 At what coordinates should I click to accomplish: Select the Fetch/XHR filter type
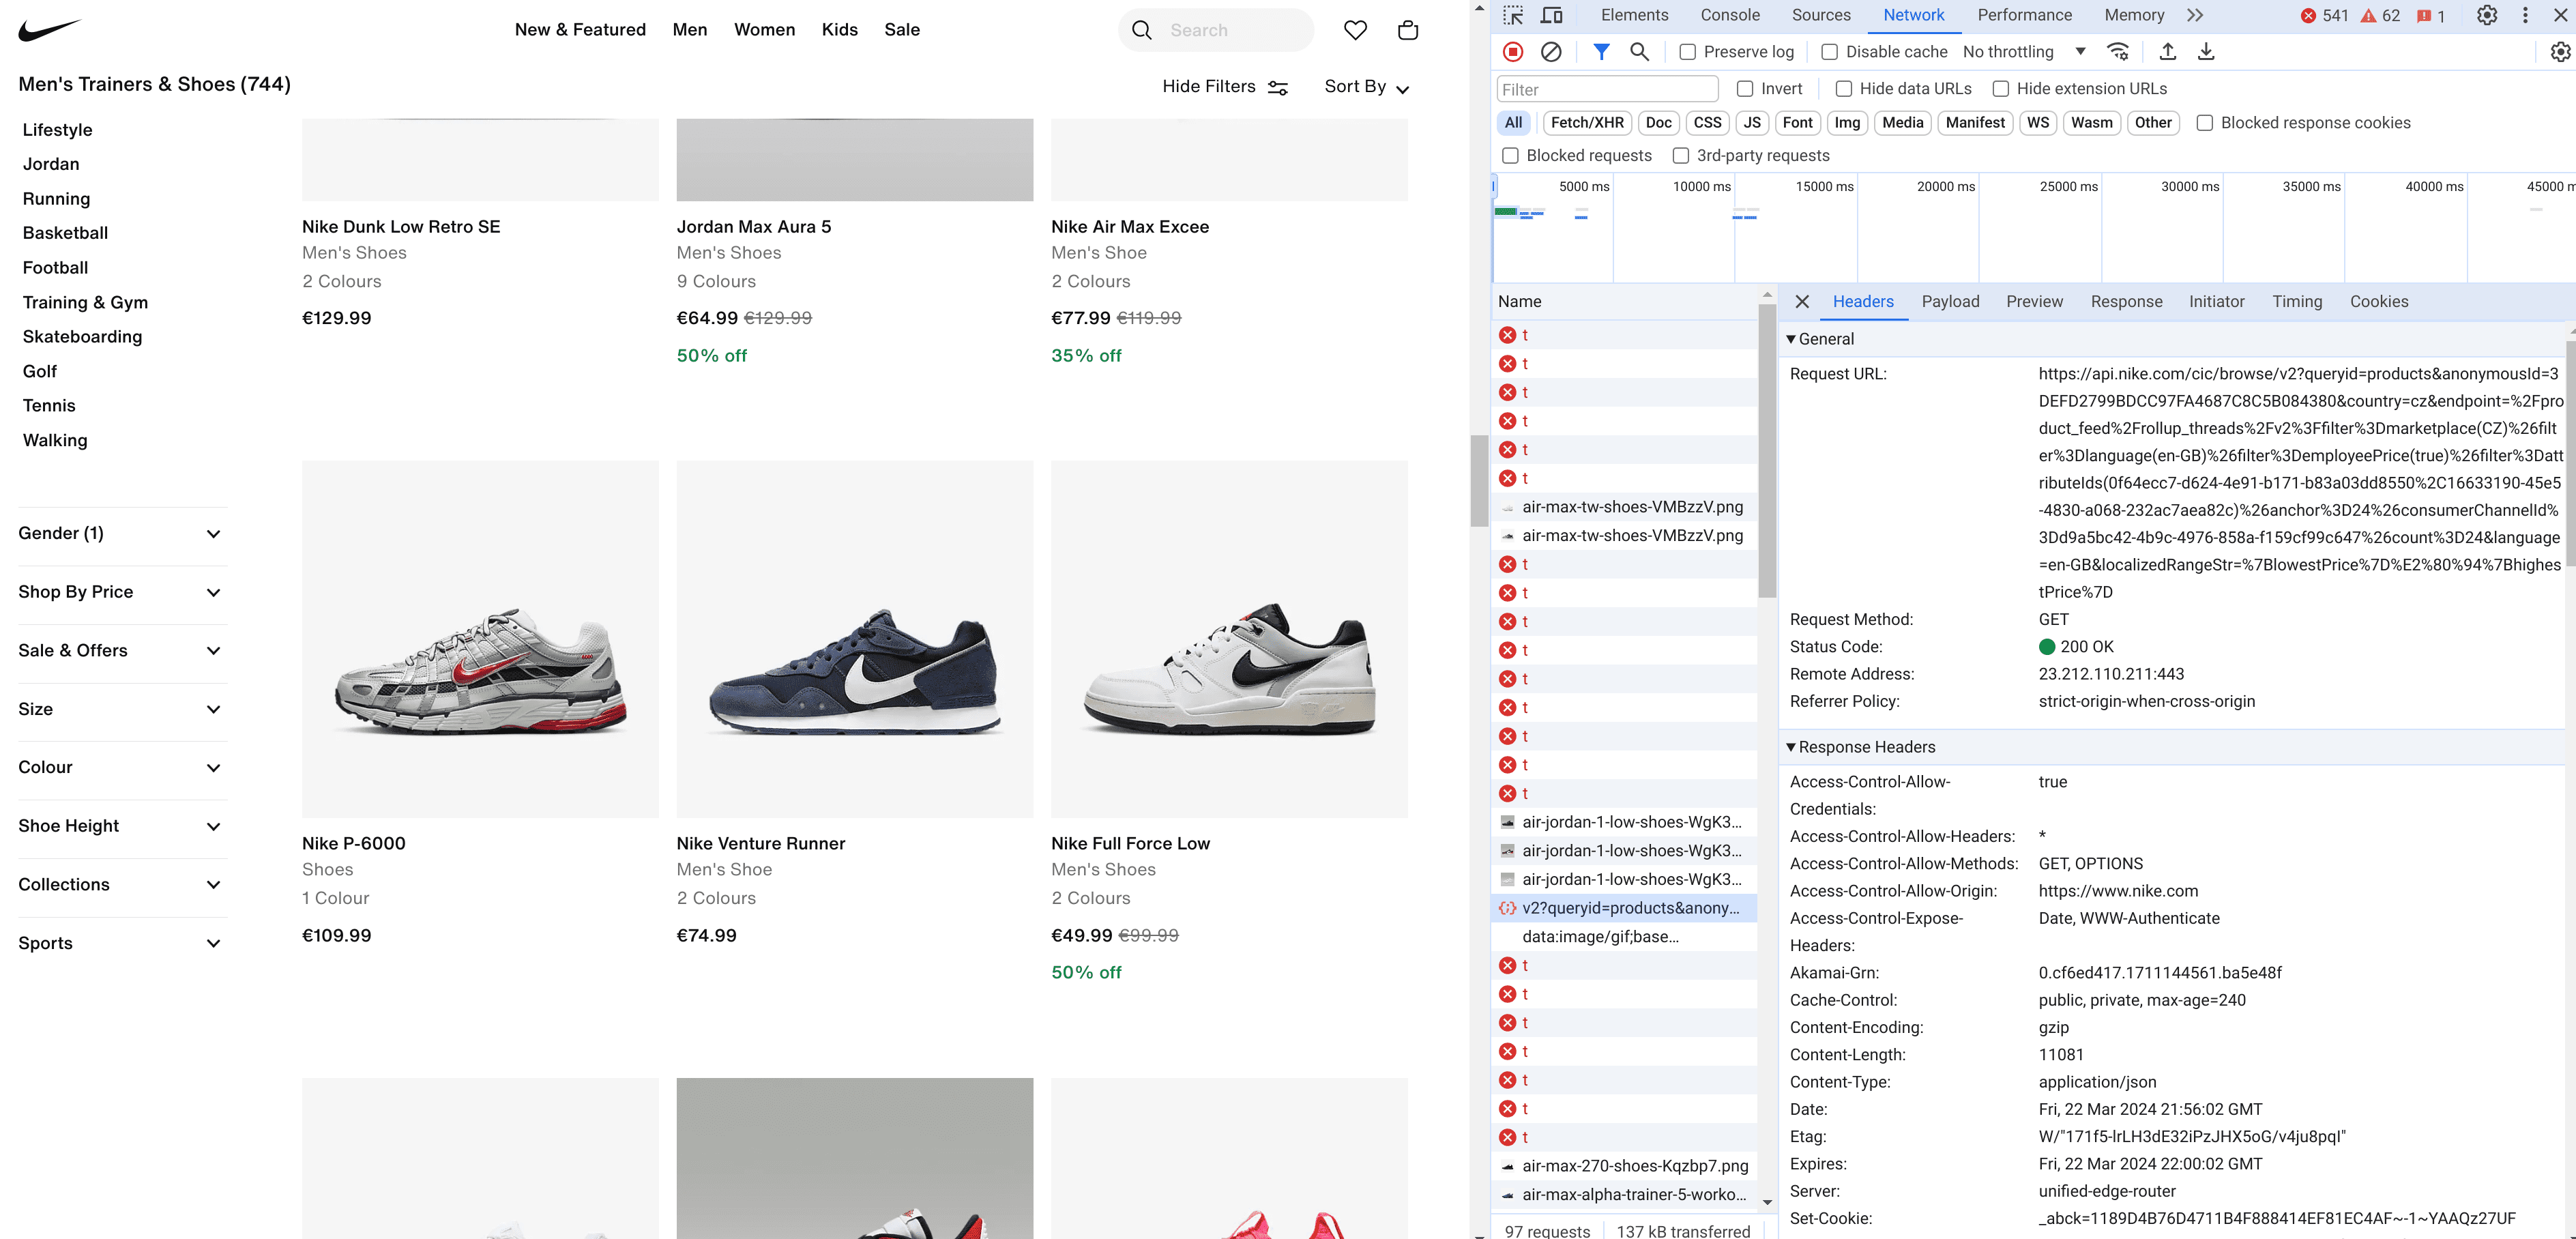pos(1587,123)
